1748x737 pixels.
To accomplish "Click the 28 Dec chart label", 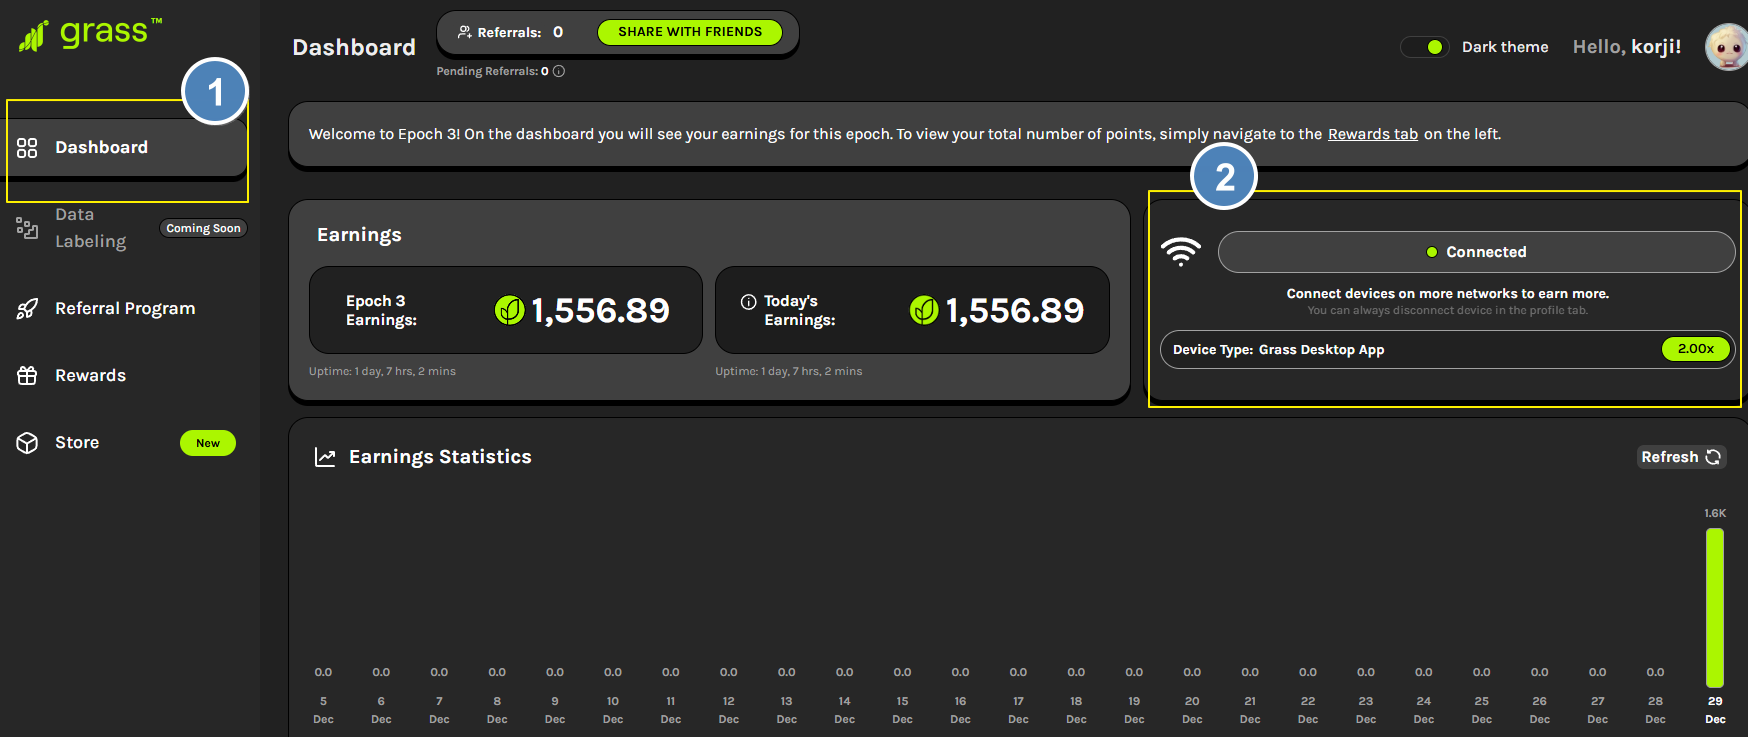I will [x=1656, y=710].
